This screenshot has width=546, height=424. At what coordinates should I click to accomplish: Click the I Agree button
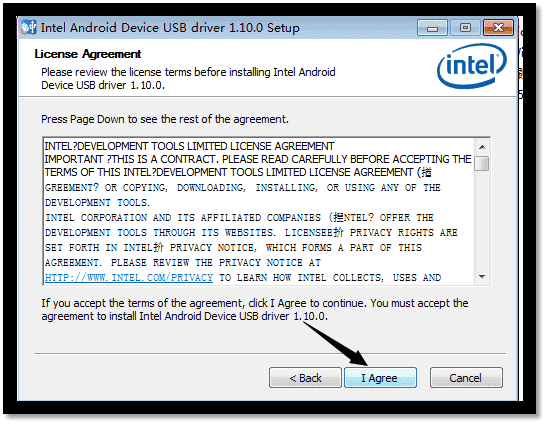(380, 377)
